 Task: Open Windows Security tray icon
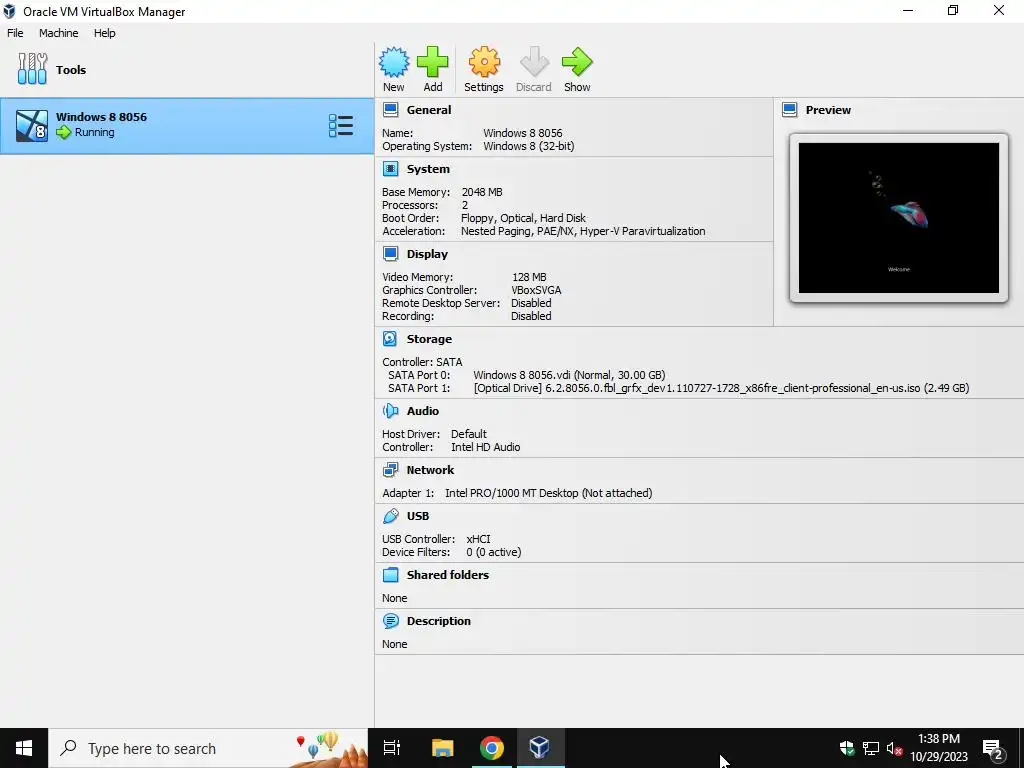click(x=847, y=748)
